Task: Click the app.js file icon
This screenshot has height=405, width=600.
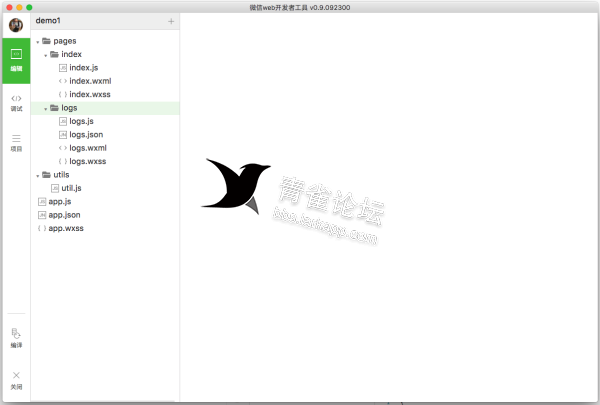Action: point(42,202)
